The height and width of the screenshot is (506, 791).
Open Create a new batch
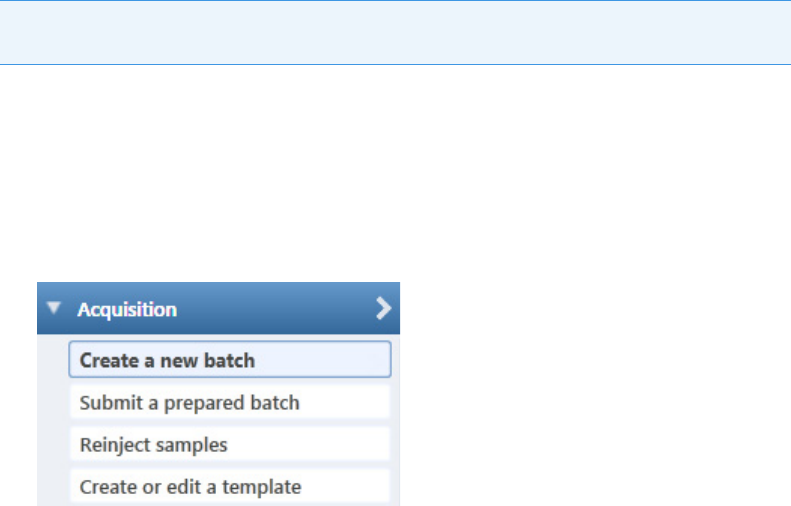tap(230, 360)
